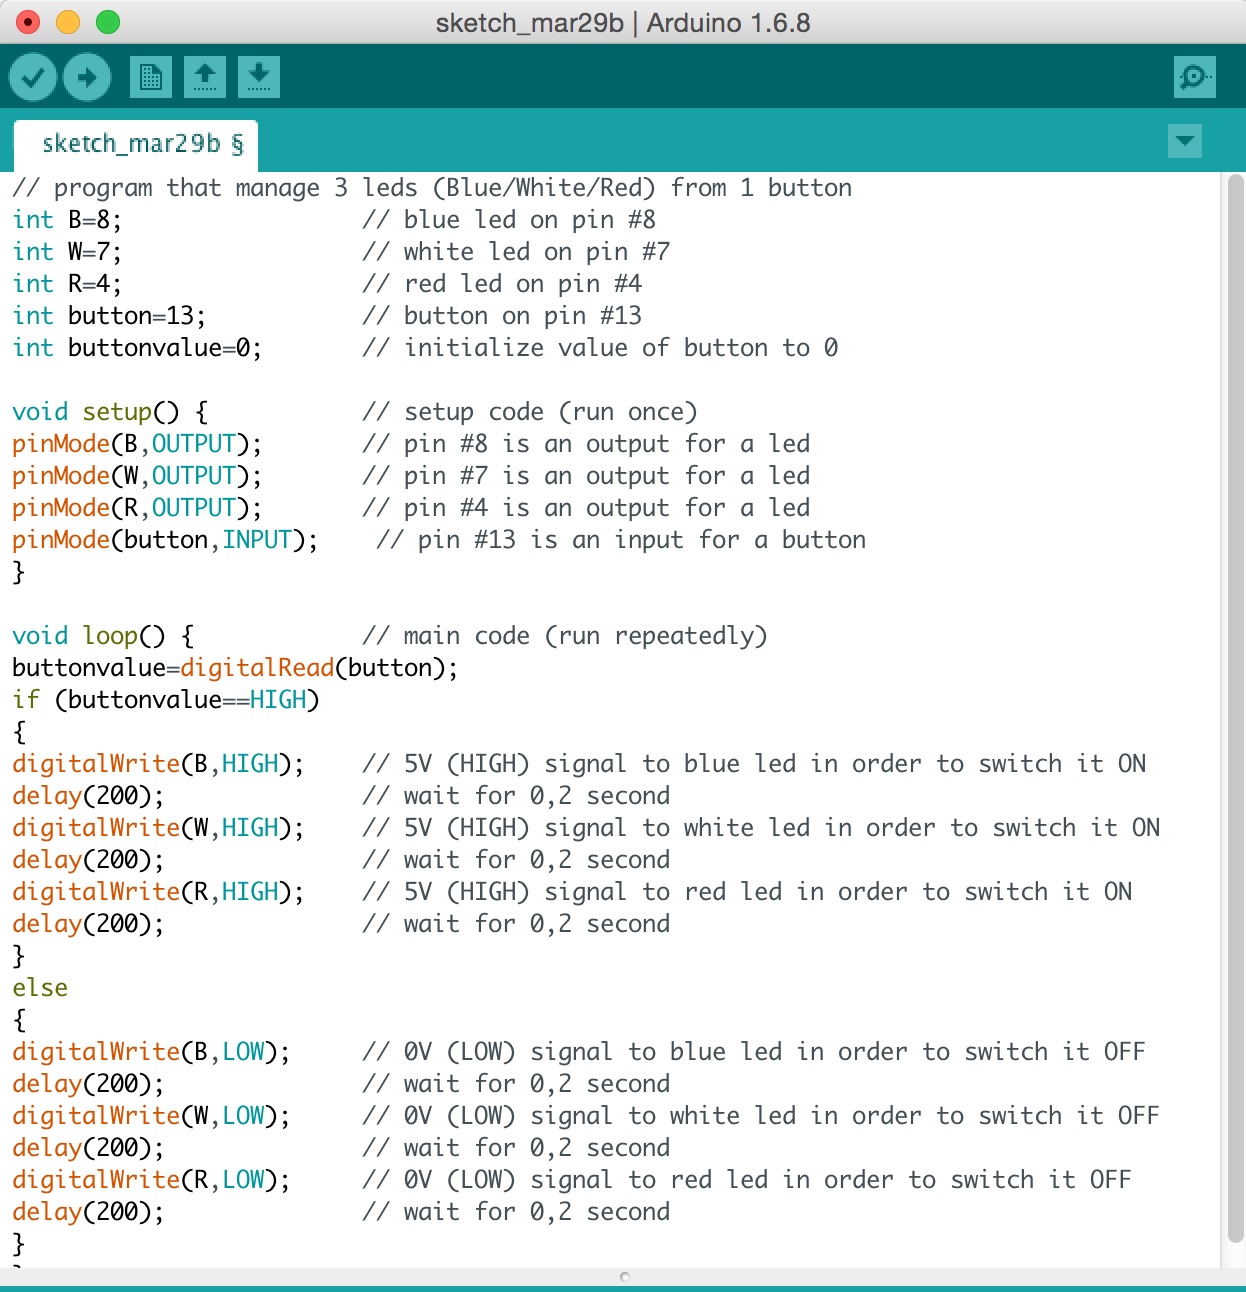This screenshot has width=1246, height=1292.
Task: Click the 'digitalWrite(R,HIGH);' statement
Action: (158, 892)
